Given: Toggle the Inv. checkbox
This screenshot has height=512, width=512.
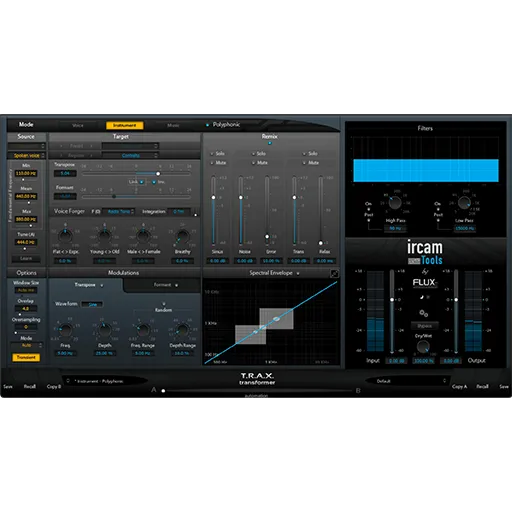Looking at the screenshot, I should (154, 182).
